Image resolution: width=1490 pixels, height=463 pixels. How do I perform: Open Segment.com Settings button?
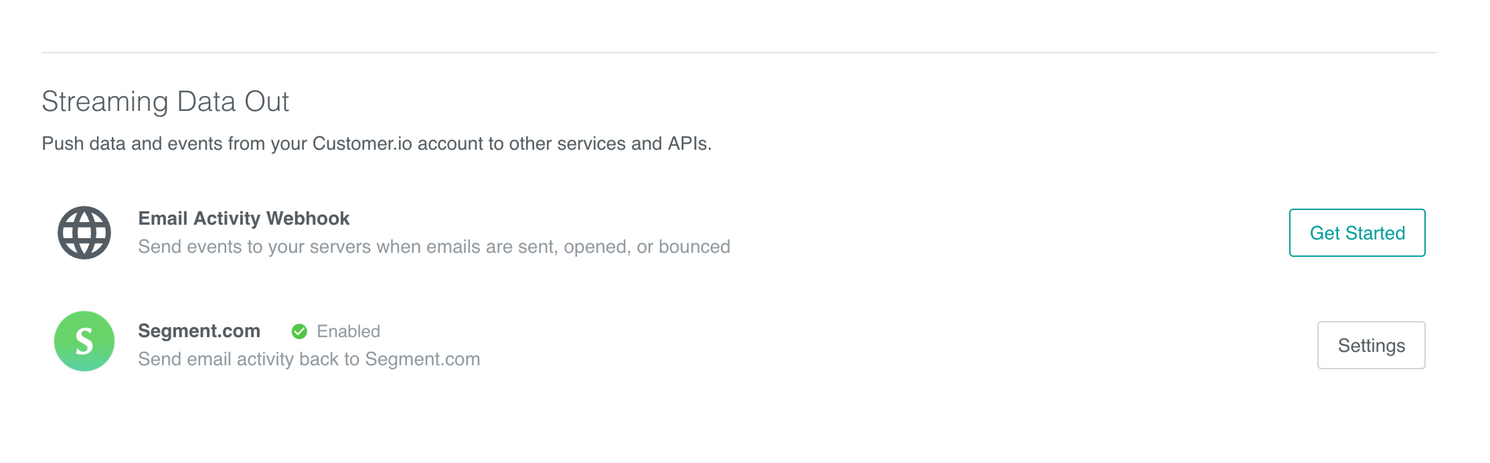pyautogui.click(x=1370, y=345)
